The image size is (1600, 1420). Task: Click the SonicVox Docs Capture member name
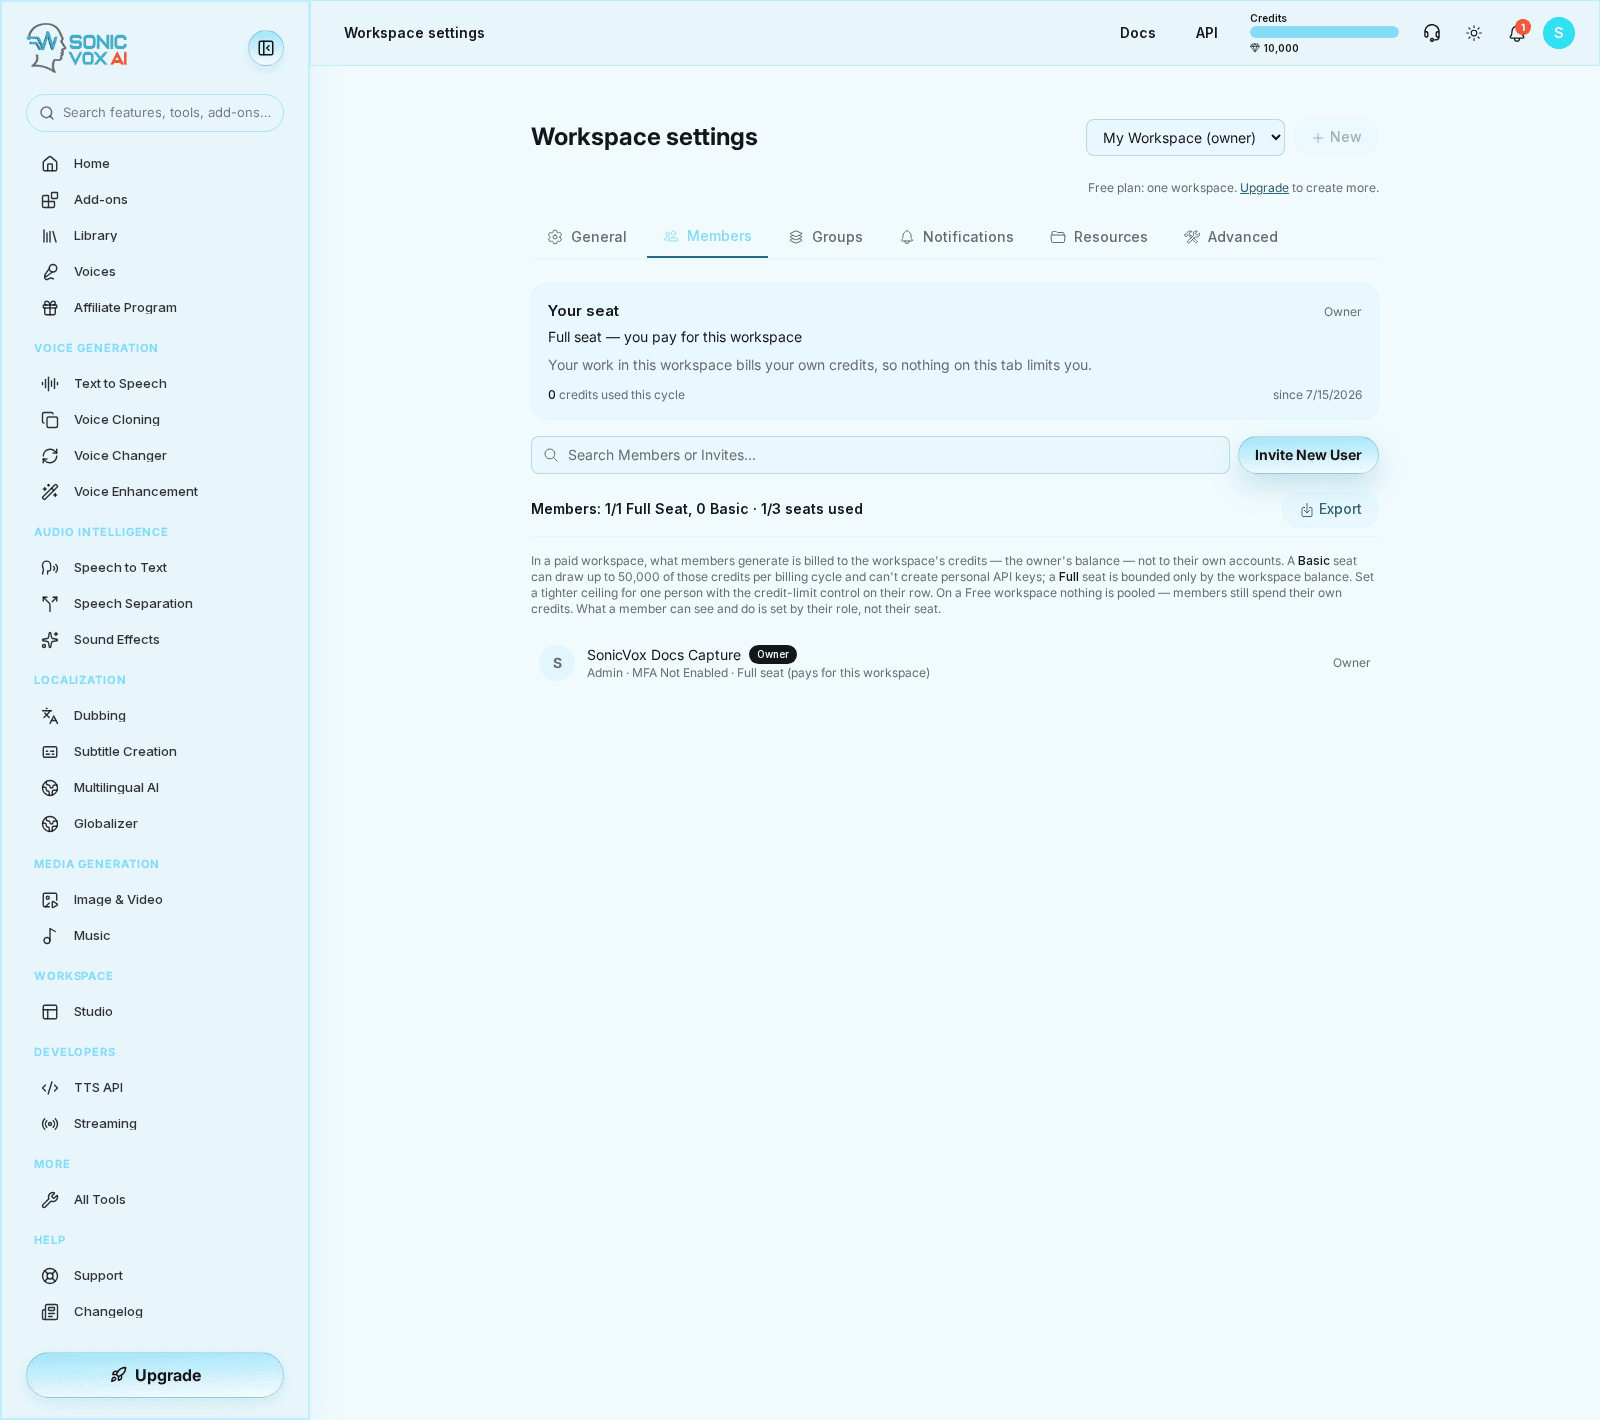click(x=664, y=655)
